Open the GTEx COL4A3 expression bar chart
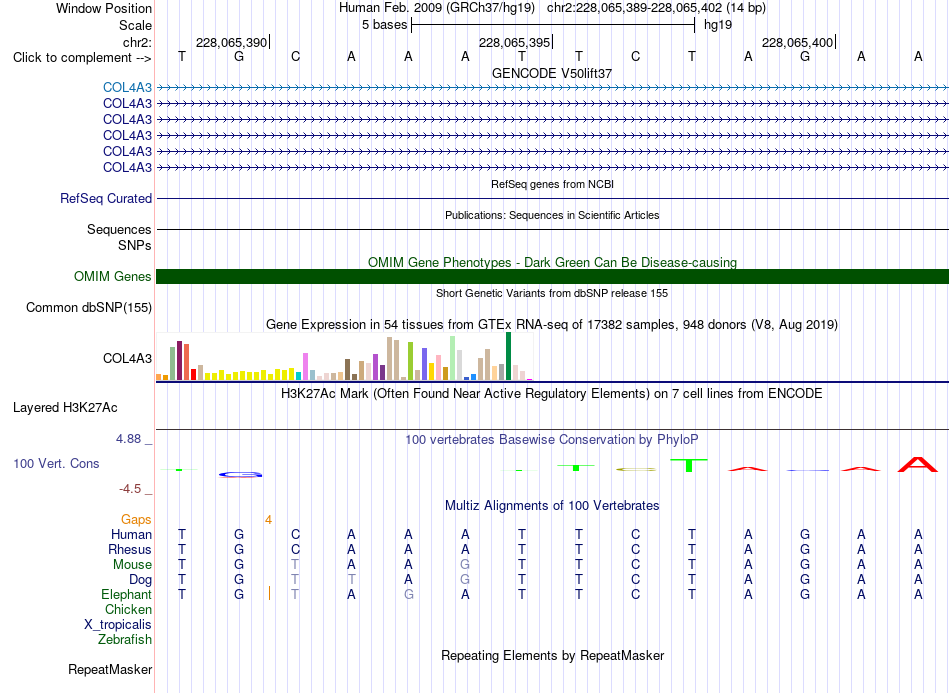 tap(344, 356)
